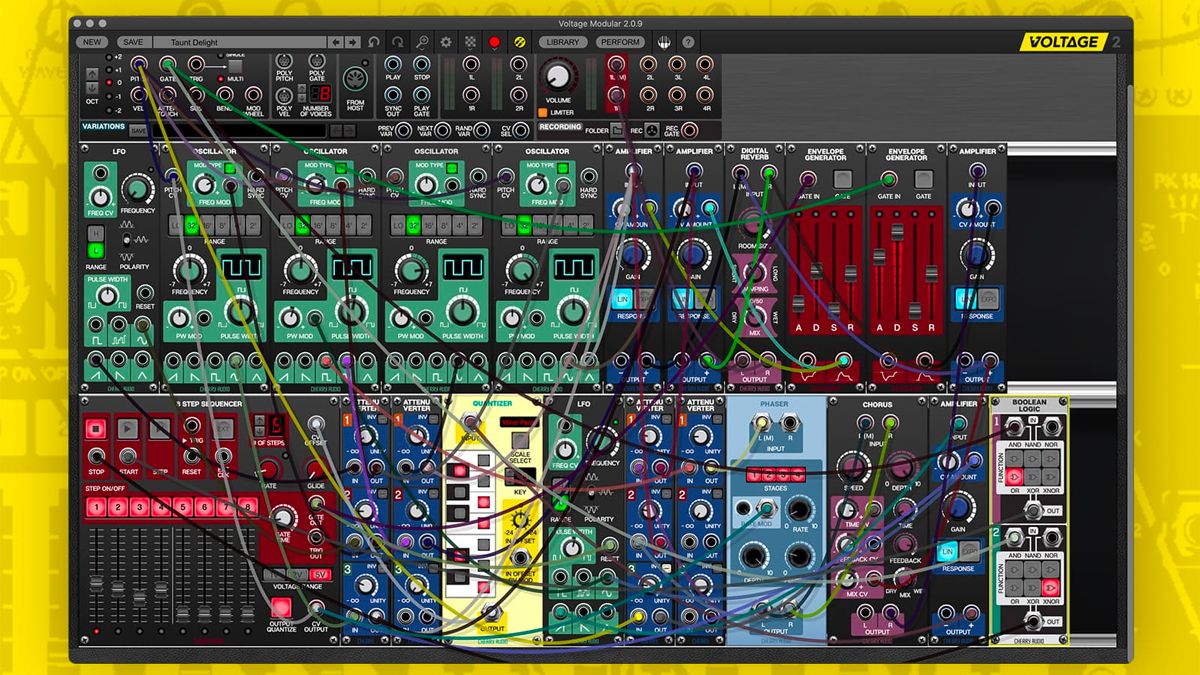Click the Save button to store the patch
The height and width of the screenshot is (675, 1200).
133,41
